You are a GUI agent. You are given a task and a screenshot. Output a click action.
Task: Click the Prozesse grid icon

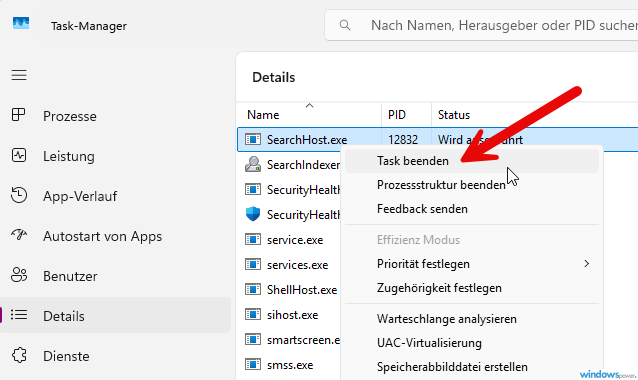pos(19,115)
